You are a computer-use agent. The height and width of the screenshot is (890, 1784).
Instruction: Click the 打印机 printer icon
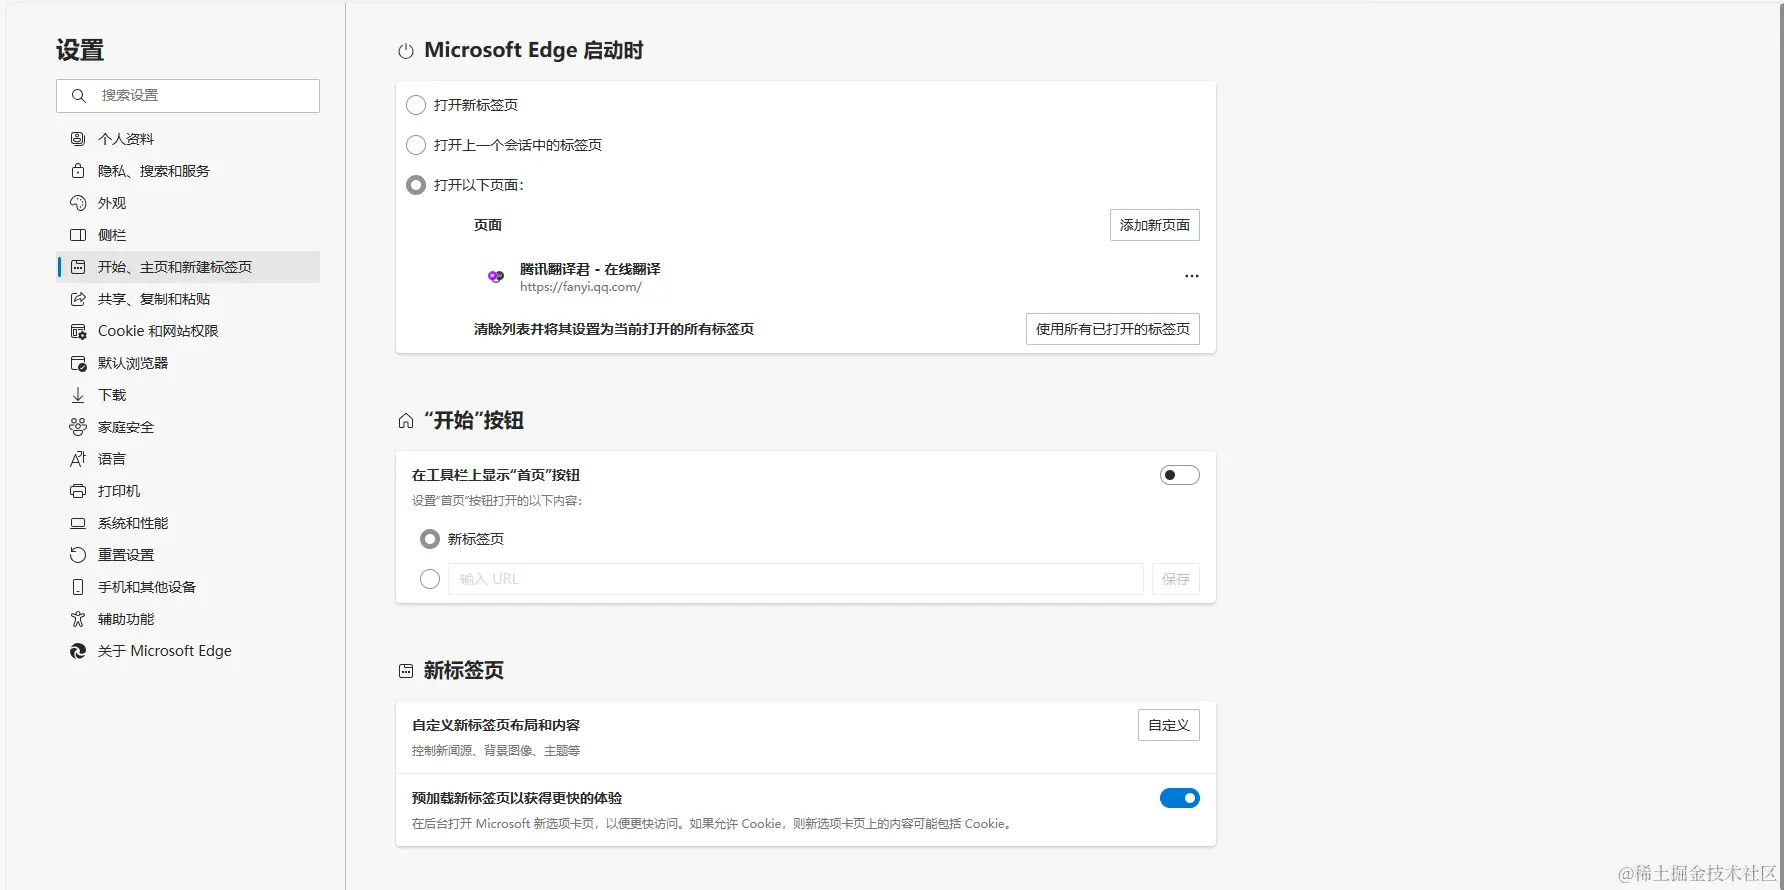(78, 491)
